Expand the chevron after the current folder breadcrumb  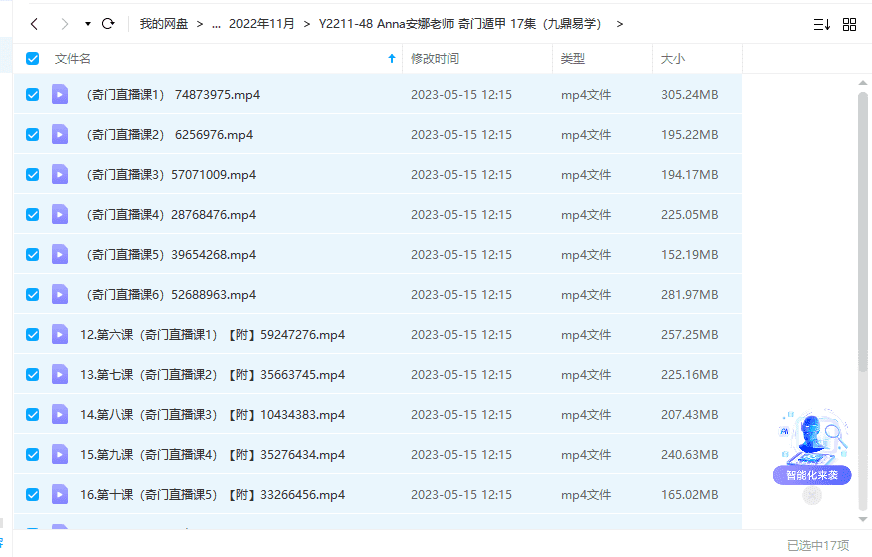click(x=620, y=24)
